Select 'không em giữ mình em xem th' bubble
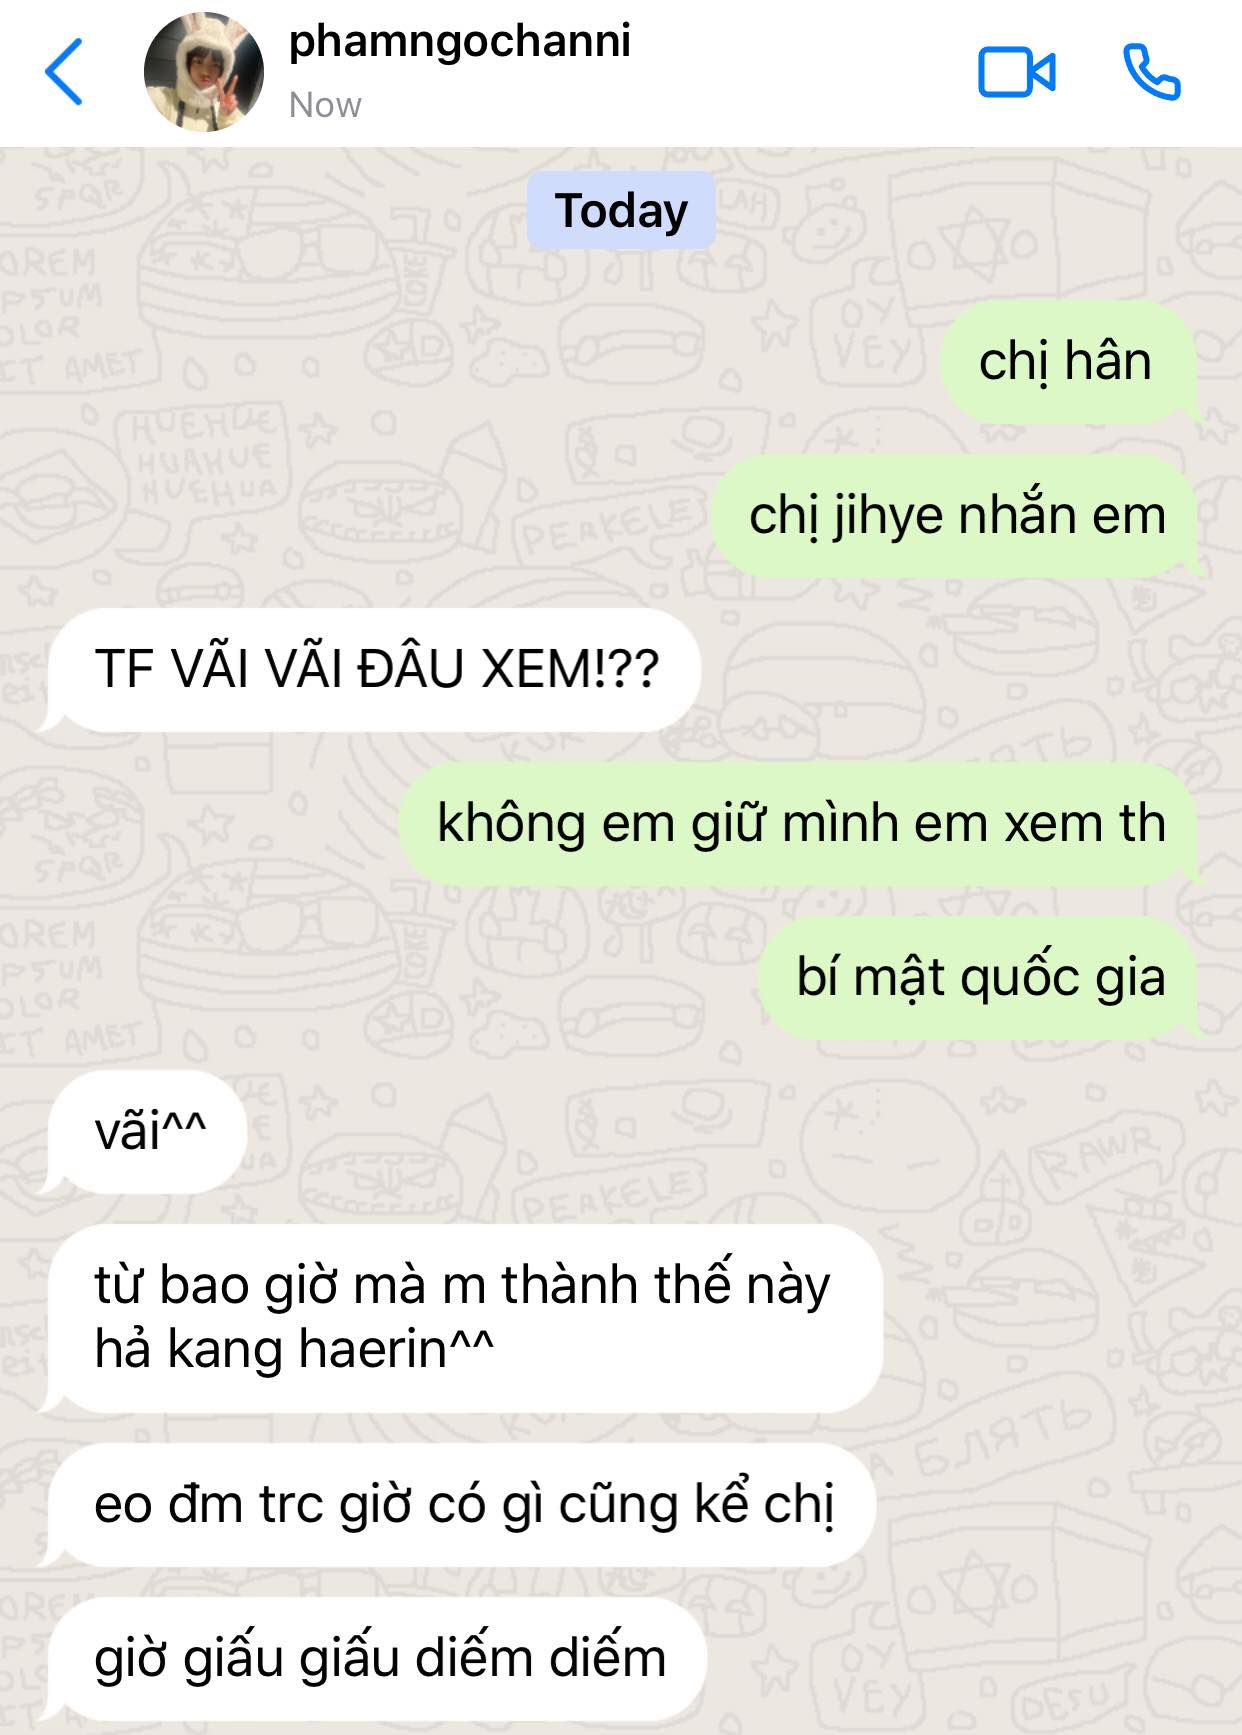1242x1735 pixels. [800, 824]
